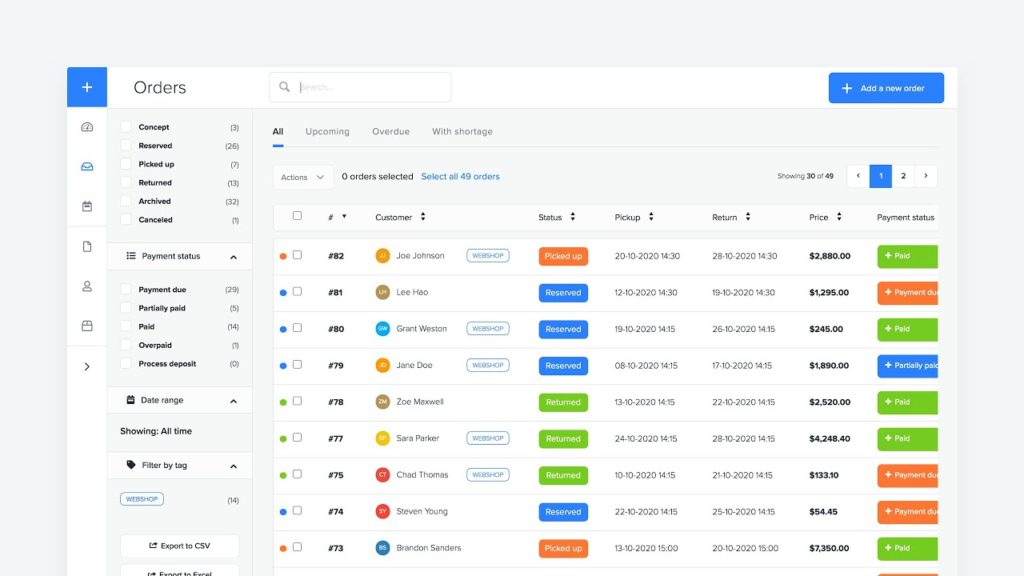The height and width of the screenshot is (576, 1024).
Task: Click Jane Doe's avatar icon
Action: pos(383,366)
